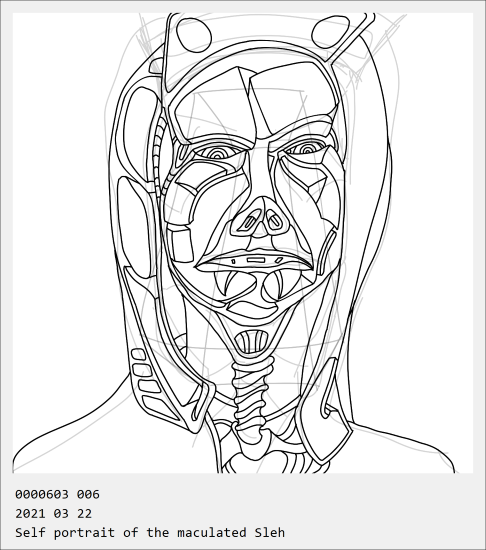Screen dimensions: 486x550
Task: Click the portrait's right concentric-ring eye
Action: pyautogui.click(x=308, y=148)
